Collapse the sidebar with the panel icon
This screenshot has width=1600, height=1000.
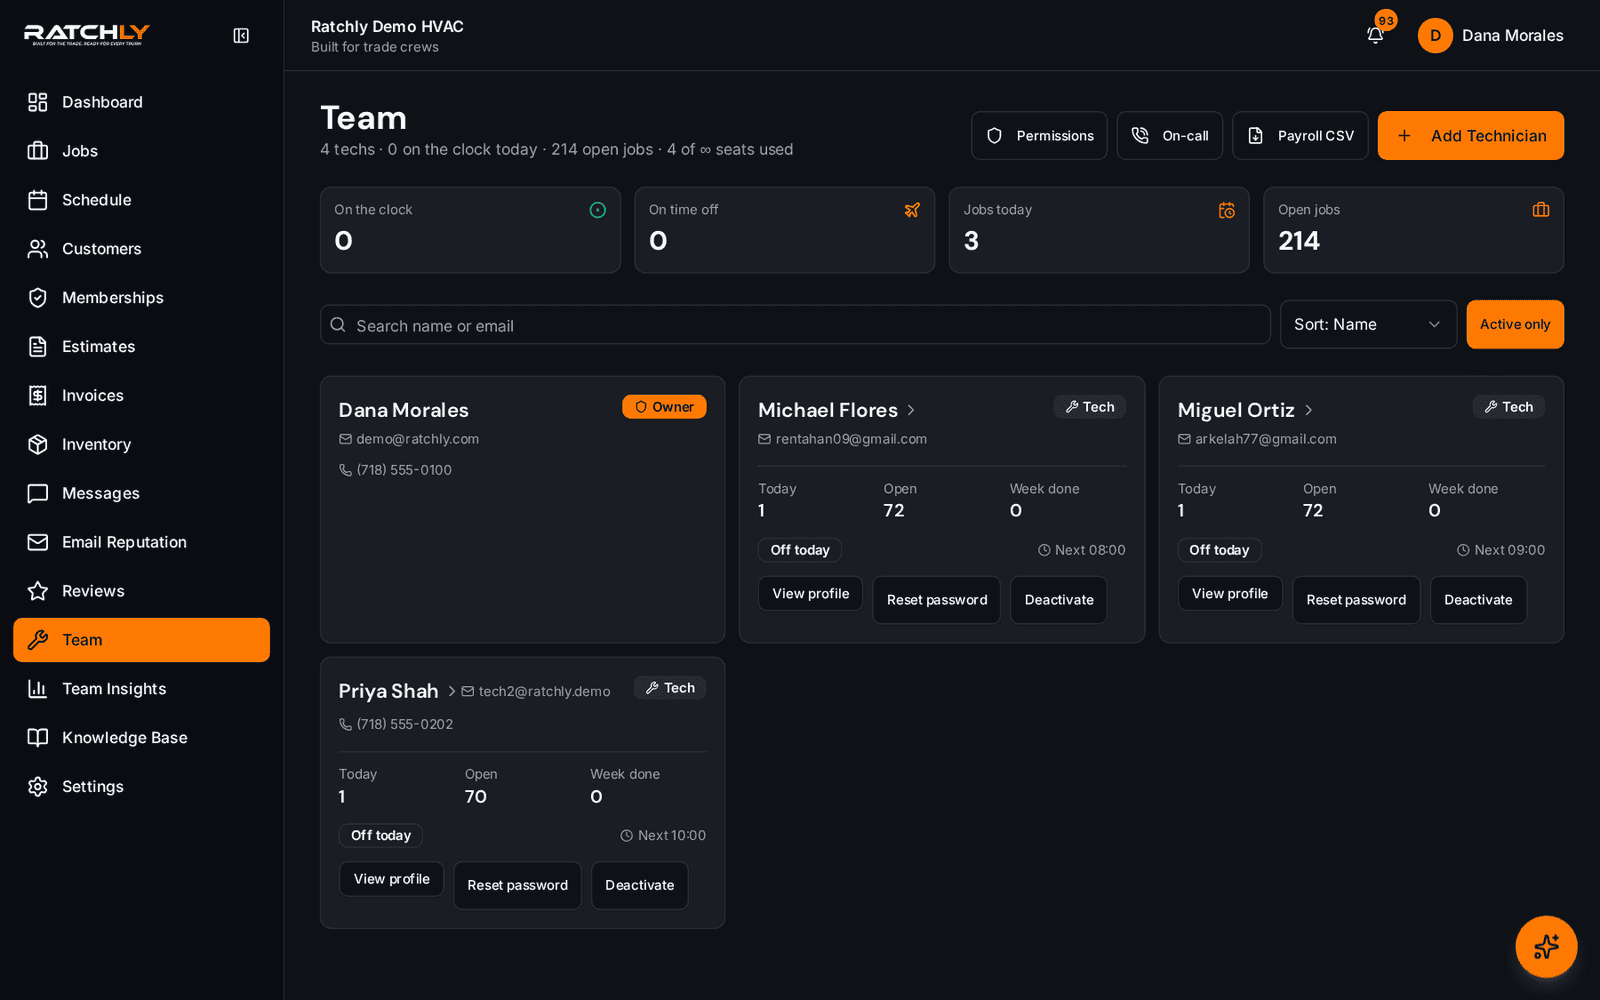point(241,36)
